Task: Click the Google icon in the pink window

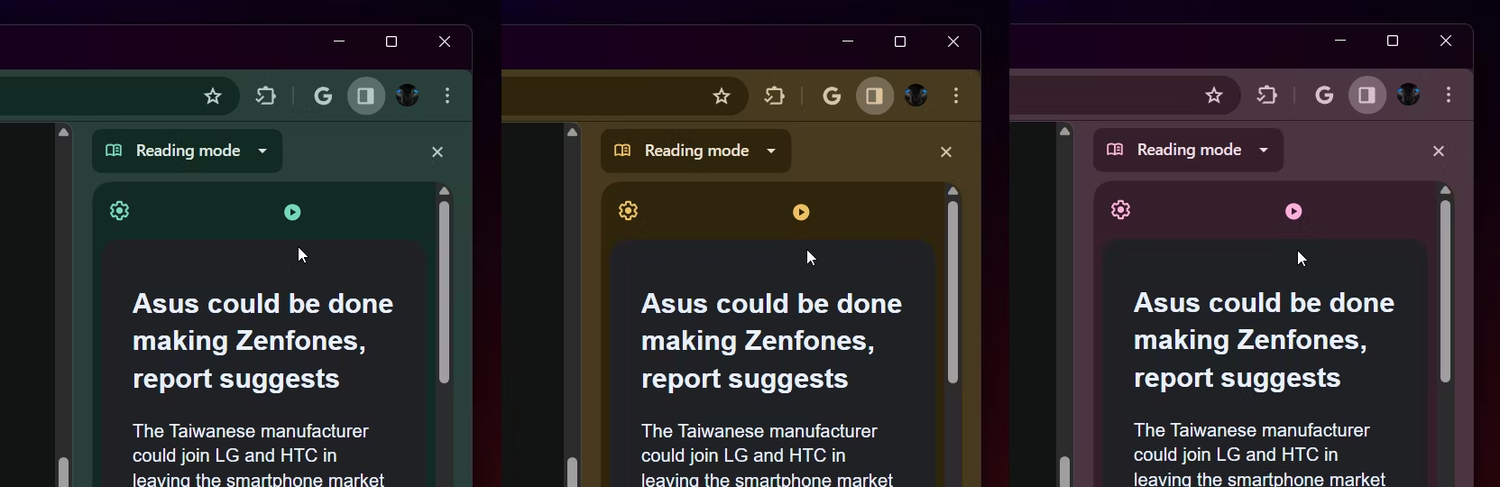Action: 1324,96
